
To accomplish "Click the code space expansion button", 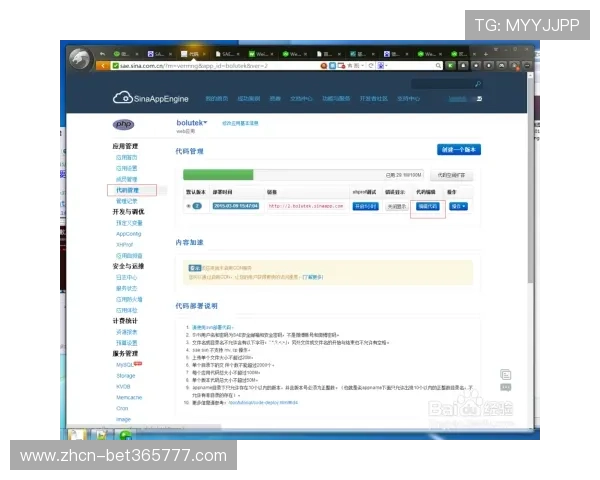I will pyautogui.click(x=451, y=175).
